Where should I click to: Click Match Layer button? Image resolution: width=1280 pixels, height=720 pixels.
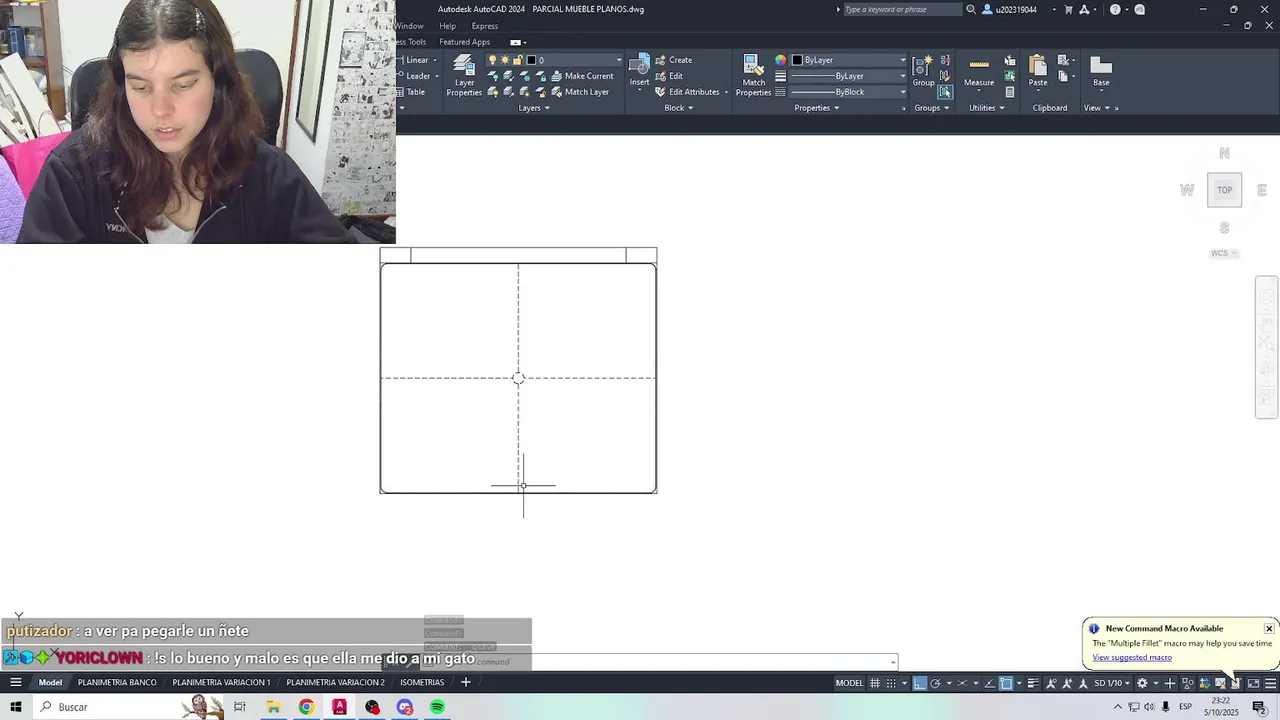pos(579,92)
